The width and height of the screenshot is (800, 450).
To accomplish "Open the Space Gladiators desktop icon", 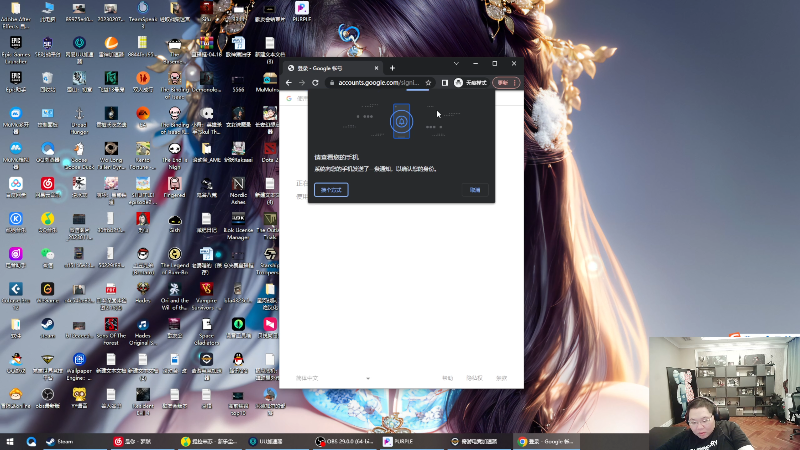I will [206, 332].
